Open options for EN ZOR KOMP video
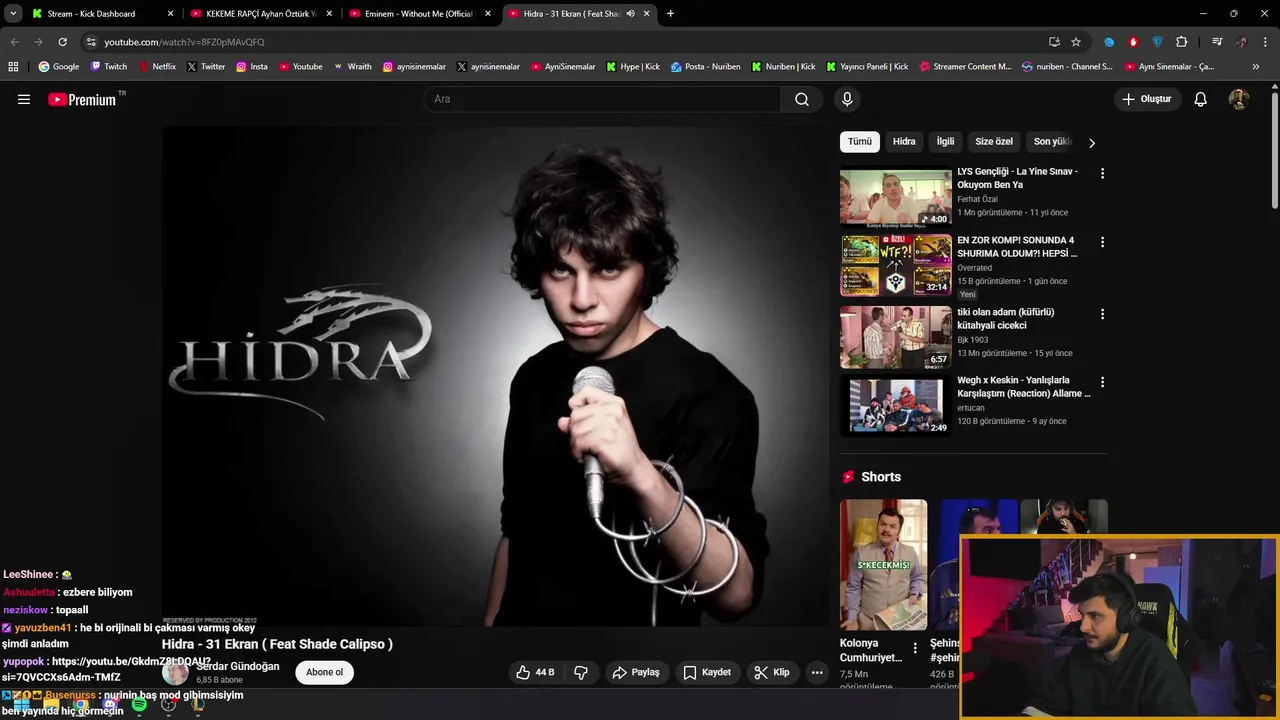The image size is (1280, 720). pos(1102,242)
